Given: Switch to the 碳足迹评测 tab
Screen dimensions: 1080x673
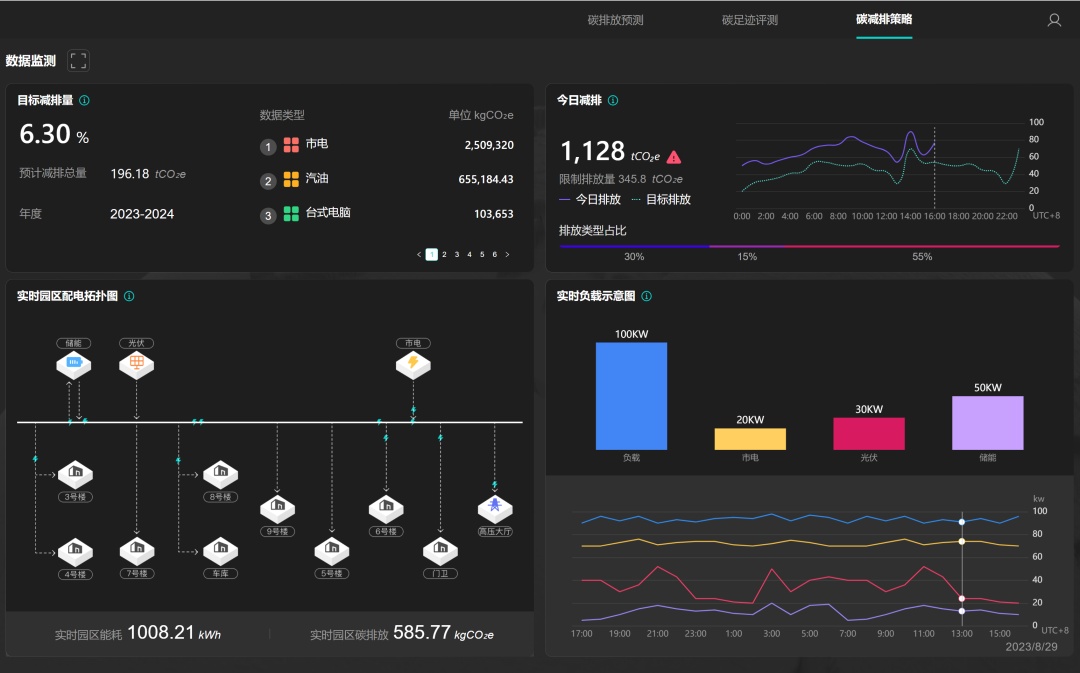Looking at the screenshot, I should coord(749,20).
